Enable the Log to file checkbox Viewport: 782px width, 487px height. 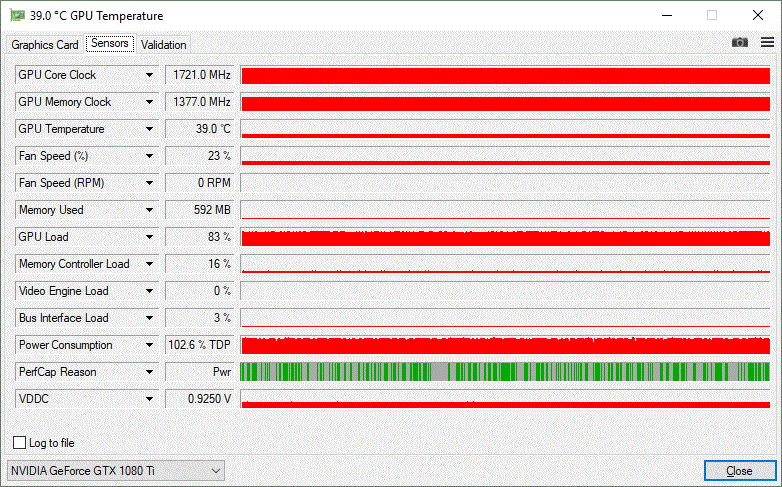coord(19,443)
